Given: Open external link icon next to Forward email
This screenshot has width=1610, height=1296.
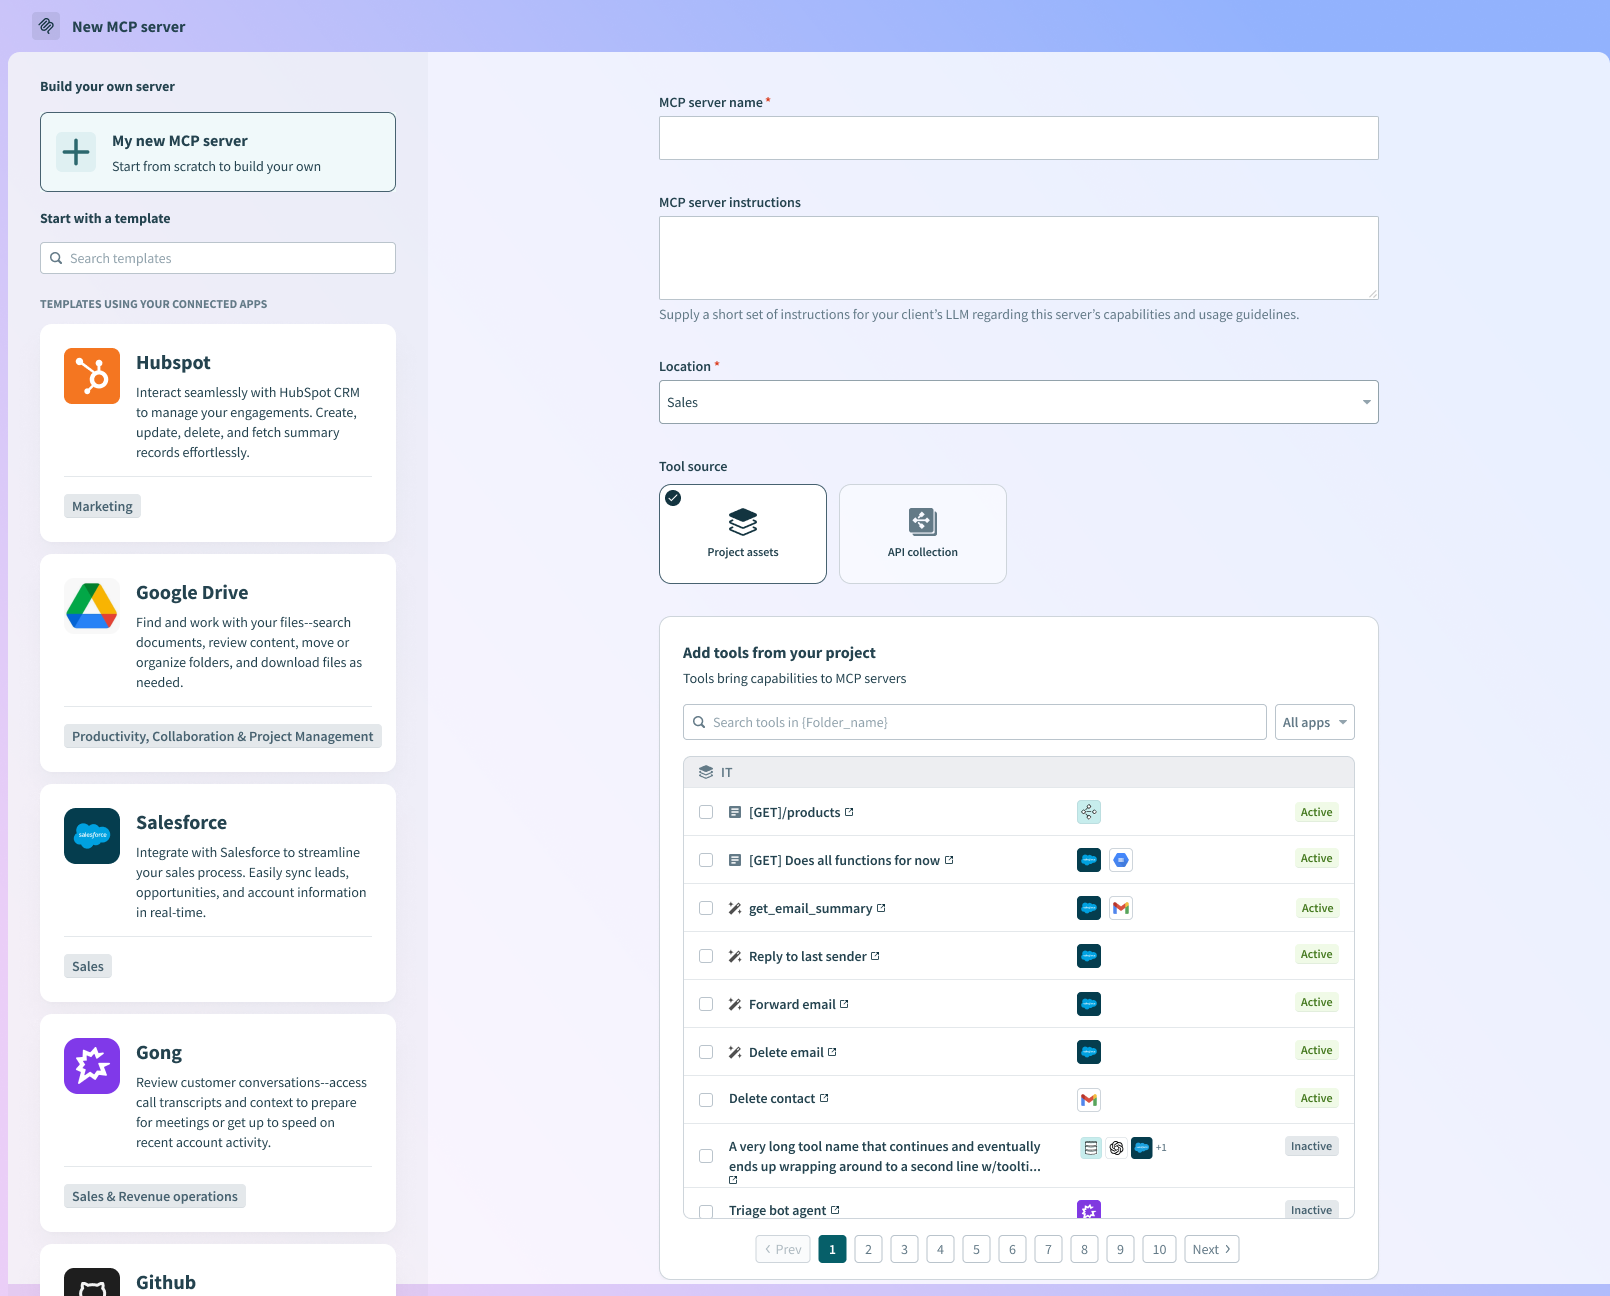Looking at the screenshot, I should 844,1004.
